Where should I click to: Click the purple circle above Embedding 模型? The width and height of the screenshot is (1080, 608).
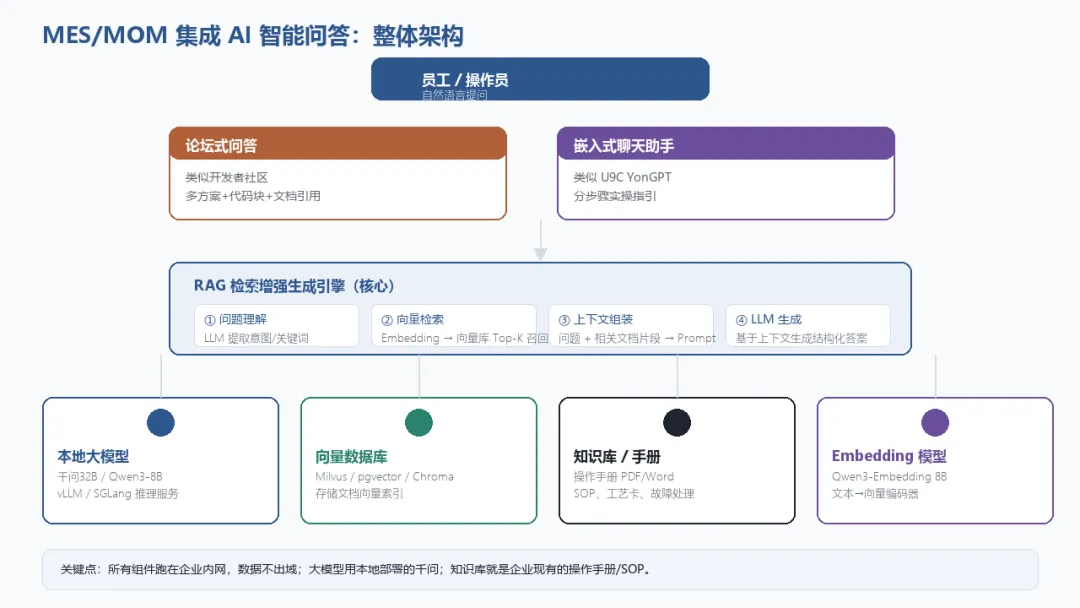point(935,423)
